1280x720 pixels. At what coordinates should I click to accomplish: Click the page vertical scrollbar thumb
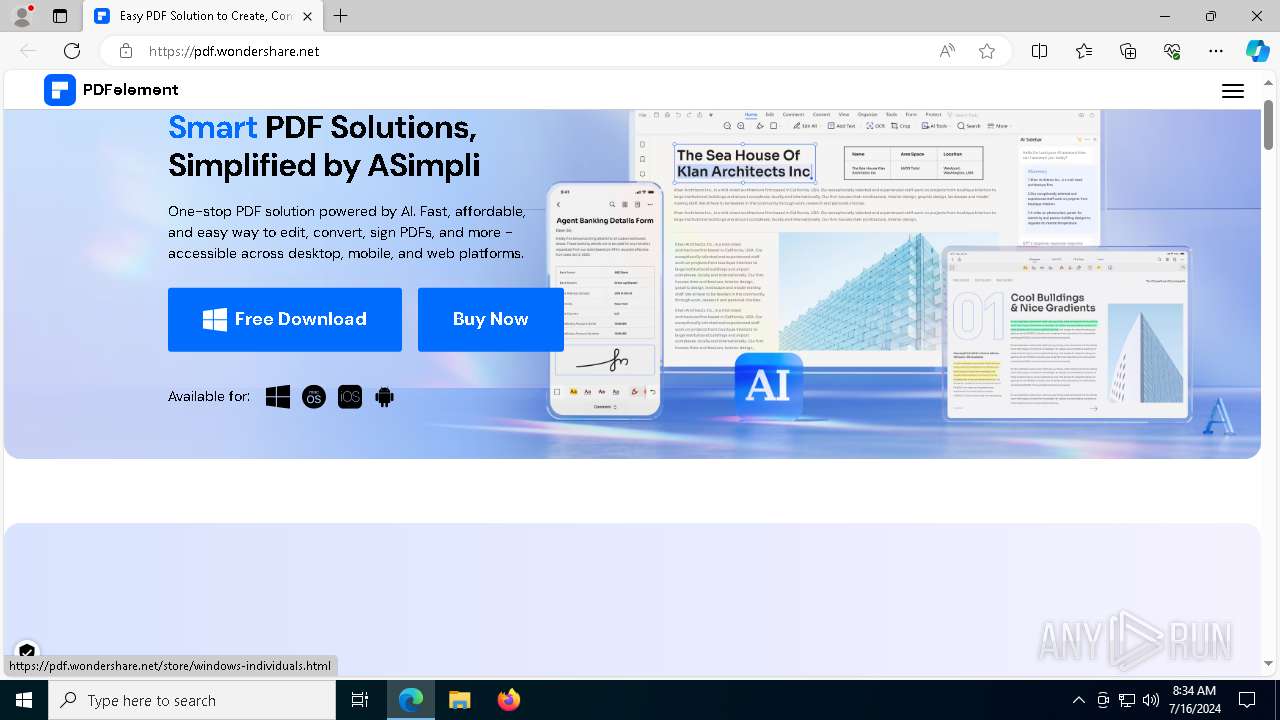[1268, 125]
